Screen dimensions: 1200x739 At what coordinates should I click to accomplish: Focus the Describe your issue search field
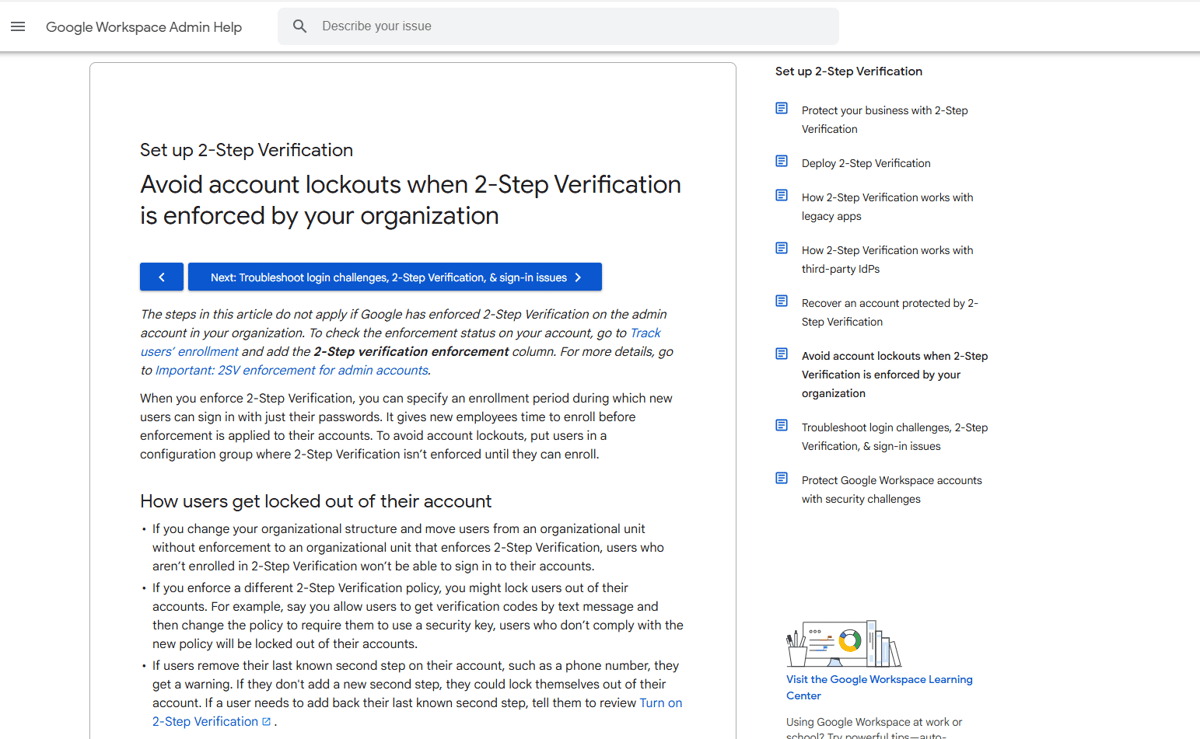(x=558, y=27)
